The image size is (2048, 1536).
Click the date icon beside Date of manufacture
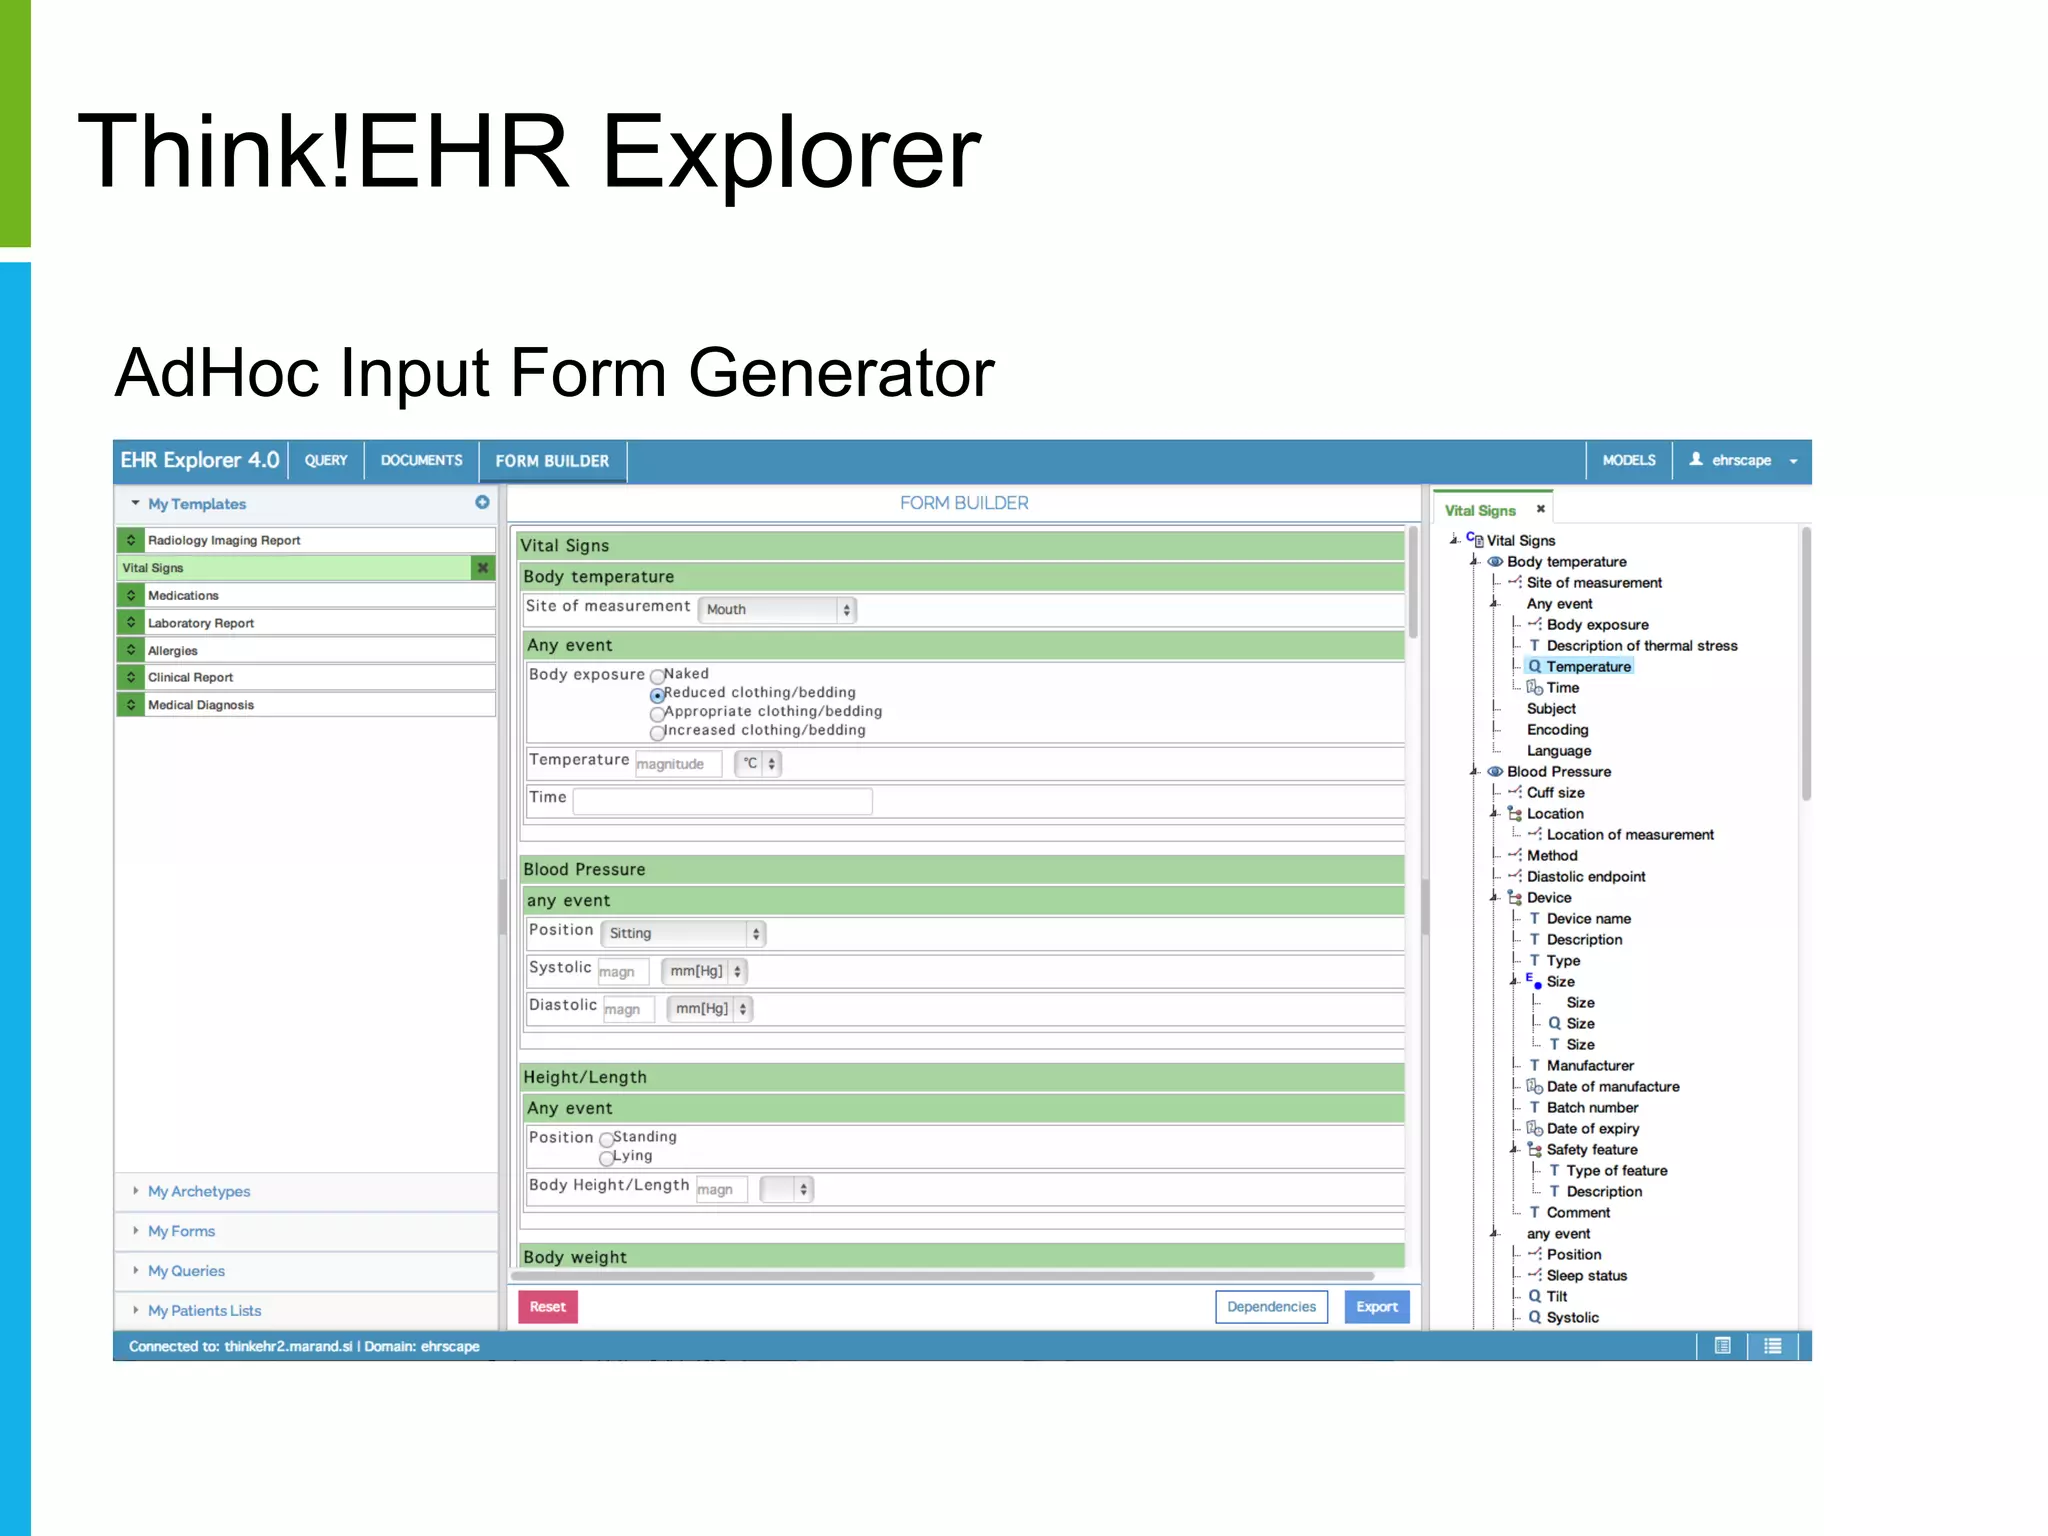click(1534, 1086)
